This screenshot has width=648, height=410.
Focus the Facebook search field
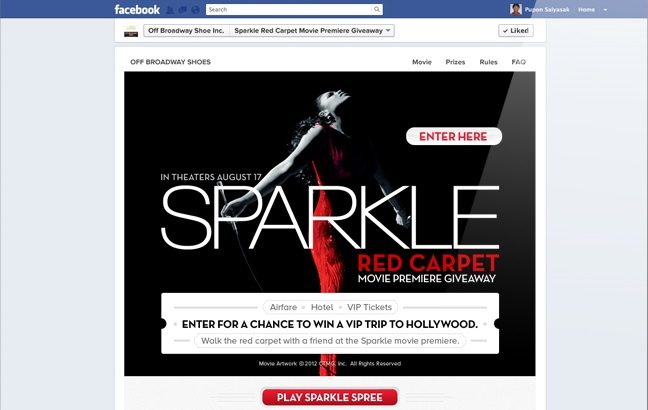click(x=289, y=10)
